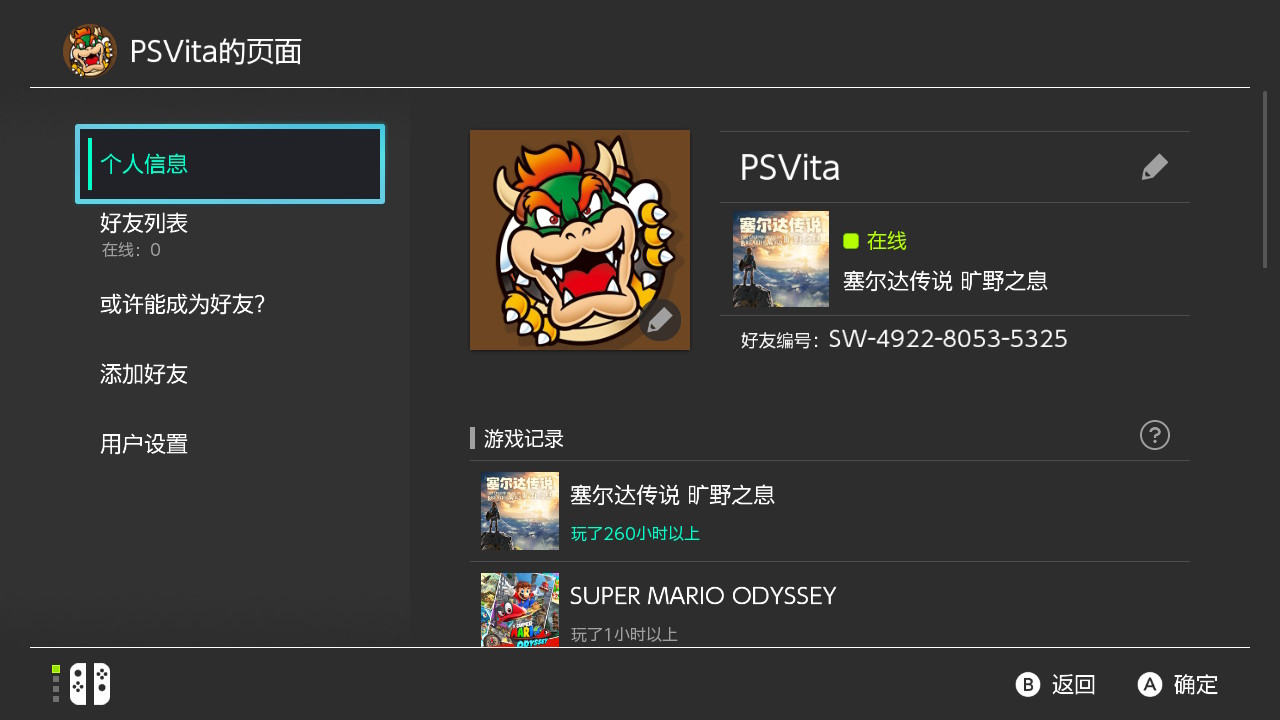Click the 返回 back button label

tap(1074, 685)
